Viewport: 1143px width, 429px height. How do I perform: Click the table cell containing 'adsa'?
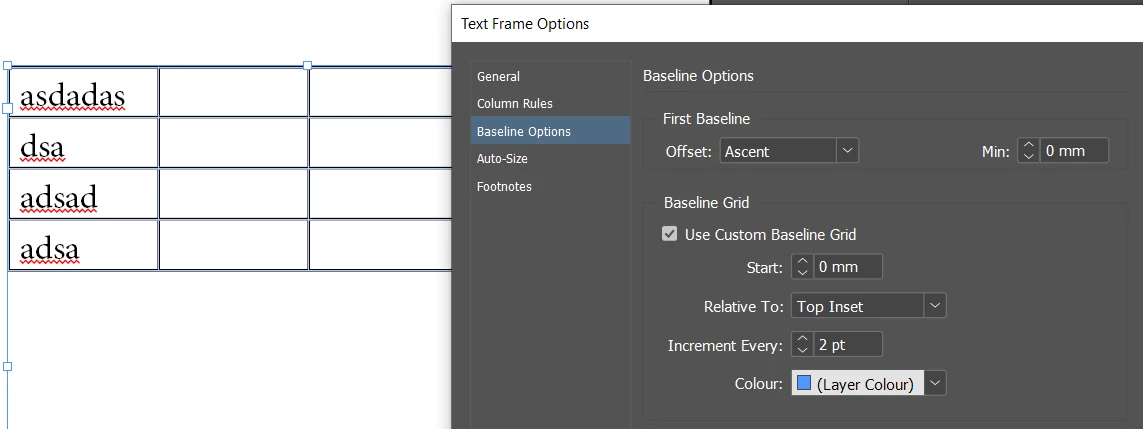pyautogui.click(x=83, y=245)
